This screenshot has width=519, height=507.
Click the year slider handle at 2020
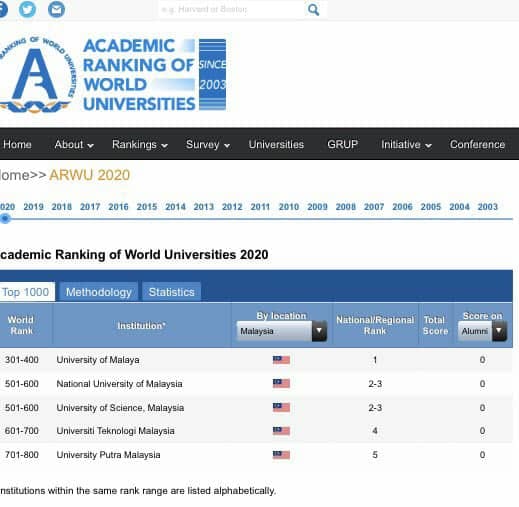coord(5,219)
